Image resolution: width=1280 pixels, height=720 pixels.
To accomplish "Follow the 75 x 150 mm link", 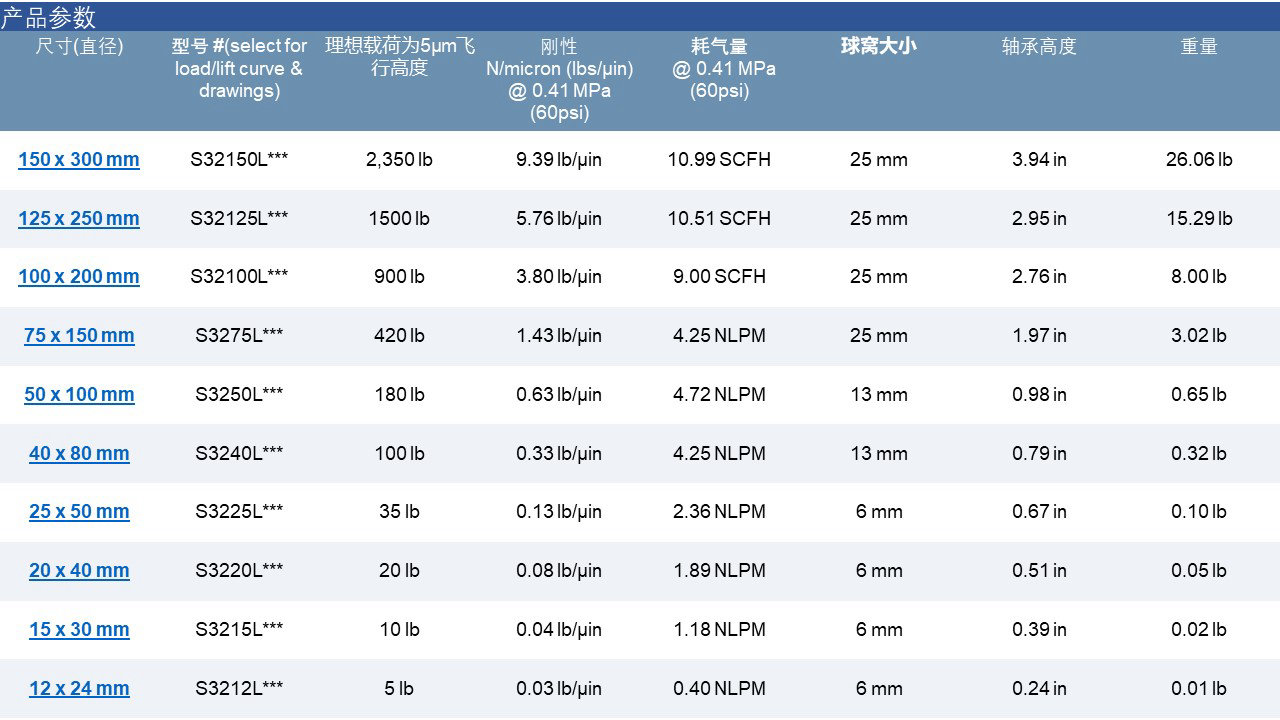I will pyautogui.click(x=79, y=336).
